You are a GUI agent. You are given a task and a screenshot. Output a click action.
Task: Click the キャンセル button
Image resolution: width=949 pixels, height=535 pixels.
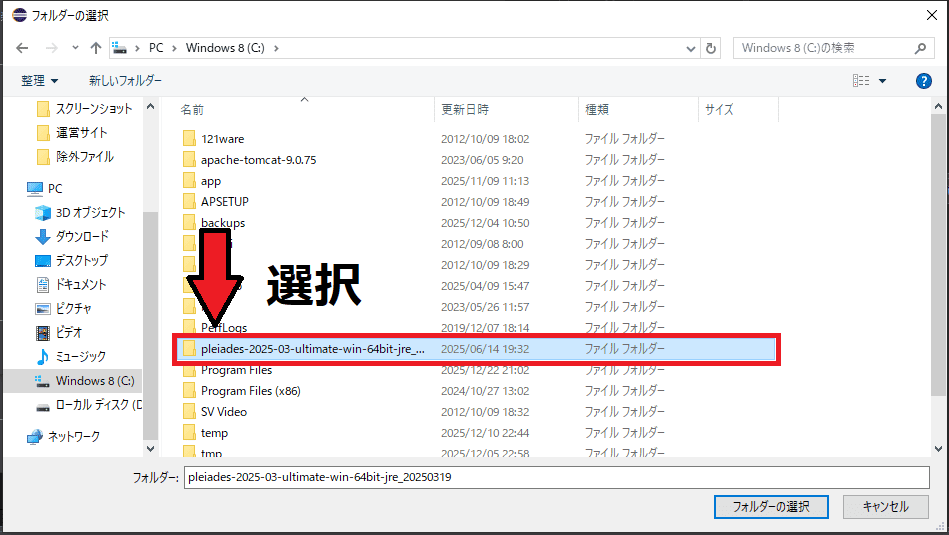point(885,506)
